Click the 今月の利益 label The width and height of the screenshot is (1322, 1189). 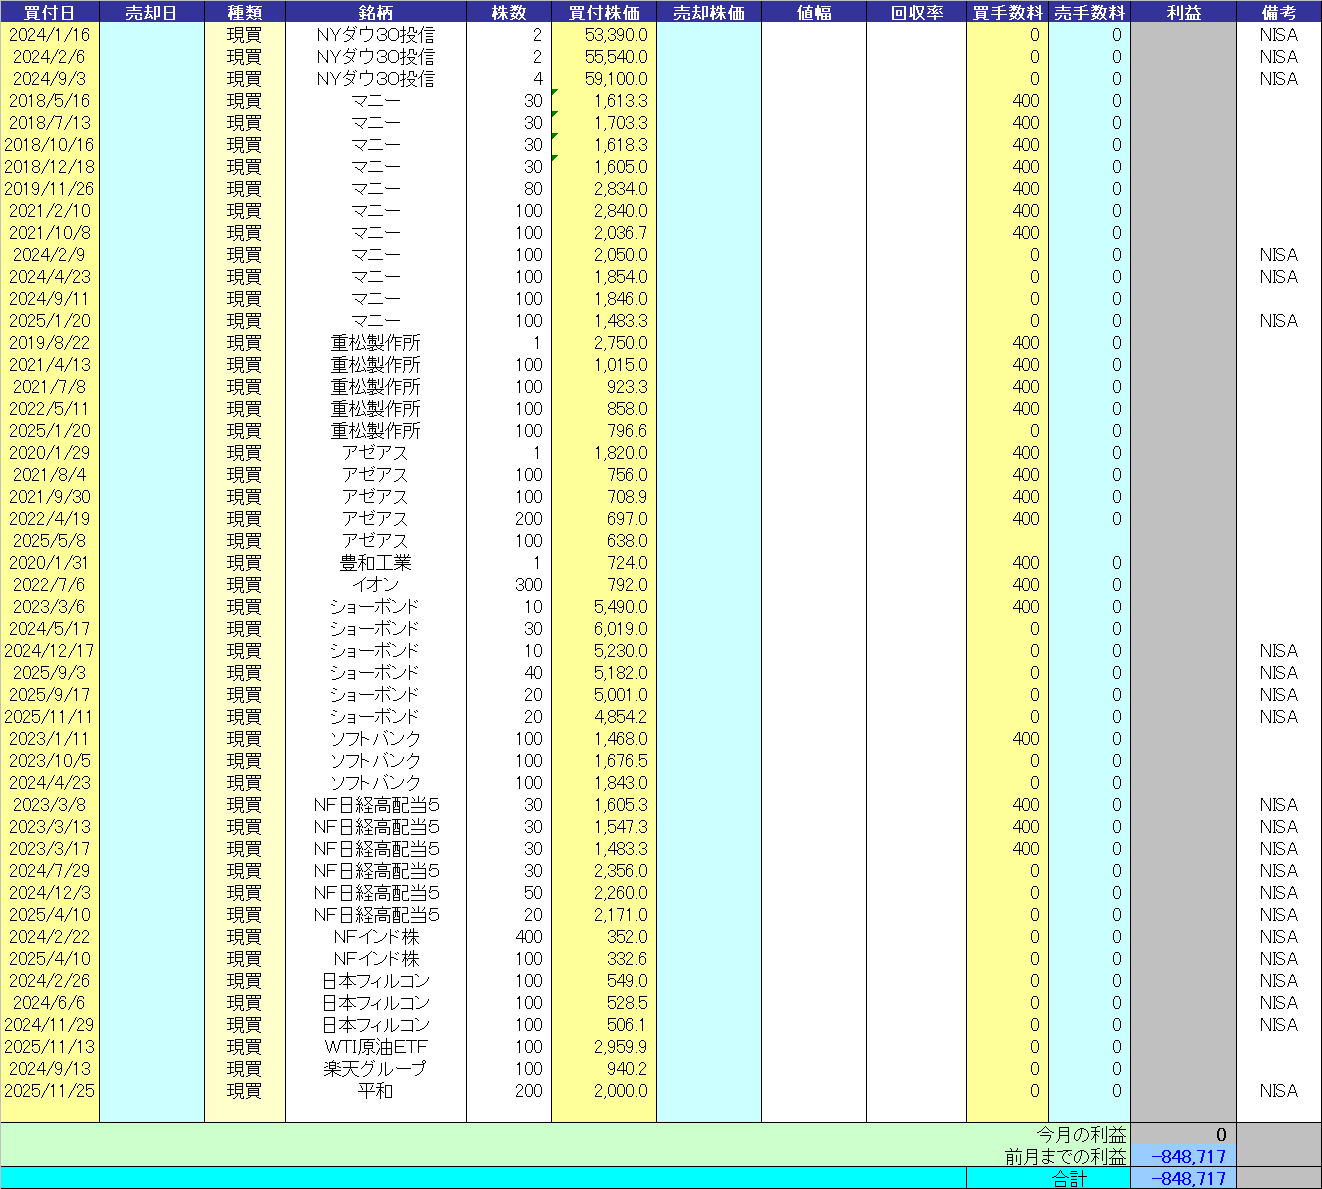click(1080, 1135)
